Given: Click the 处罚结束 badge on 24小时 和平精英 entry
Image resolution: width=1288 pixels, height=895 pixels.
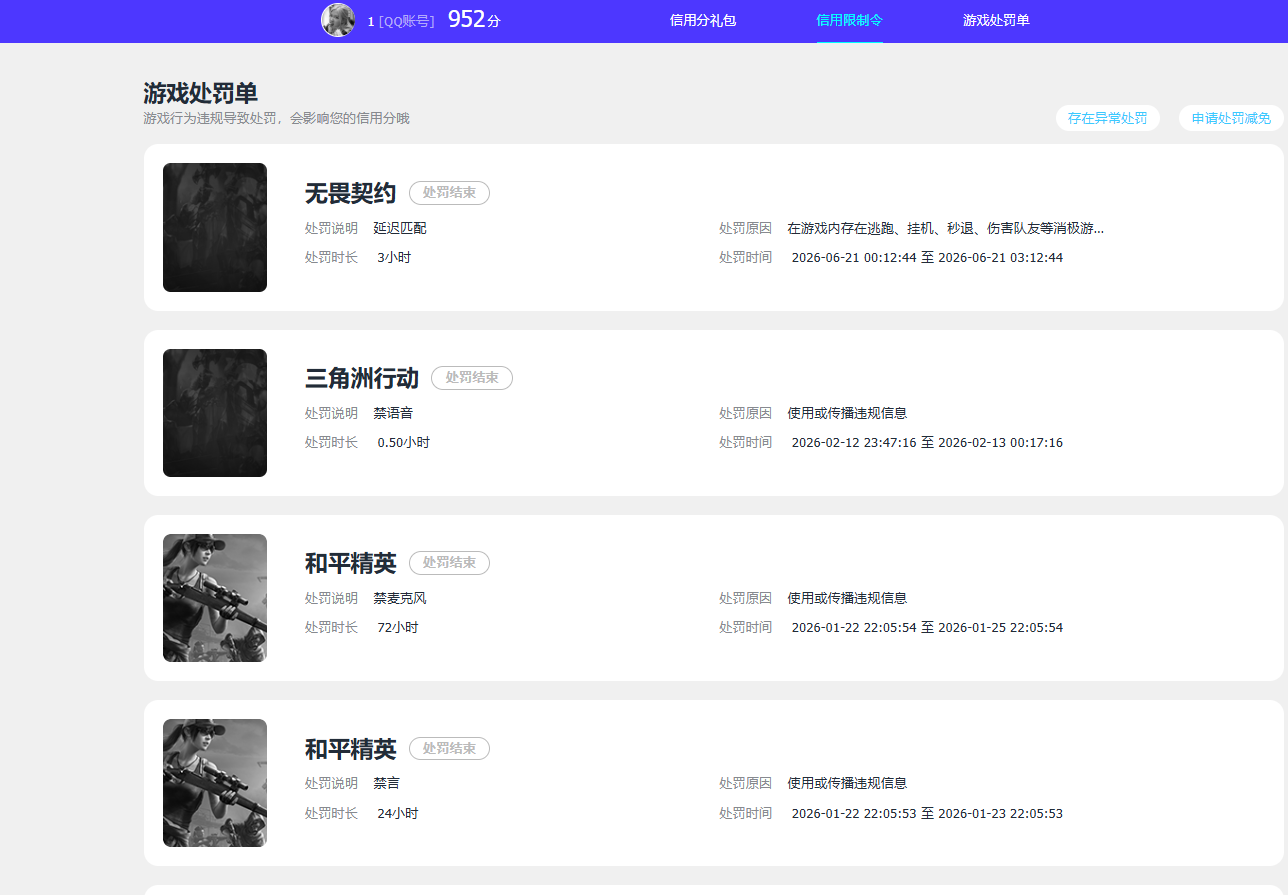Looking at the screenshot, I should click(x=449, y=748).
